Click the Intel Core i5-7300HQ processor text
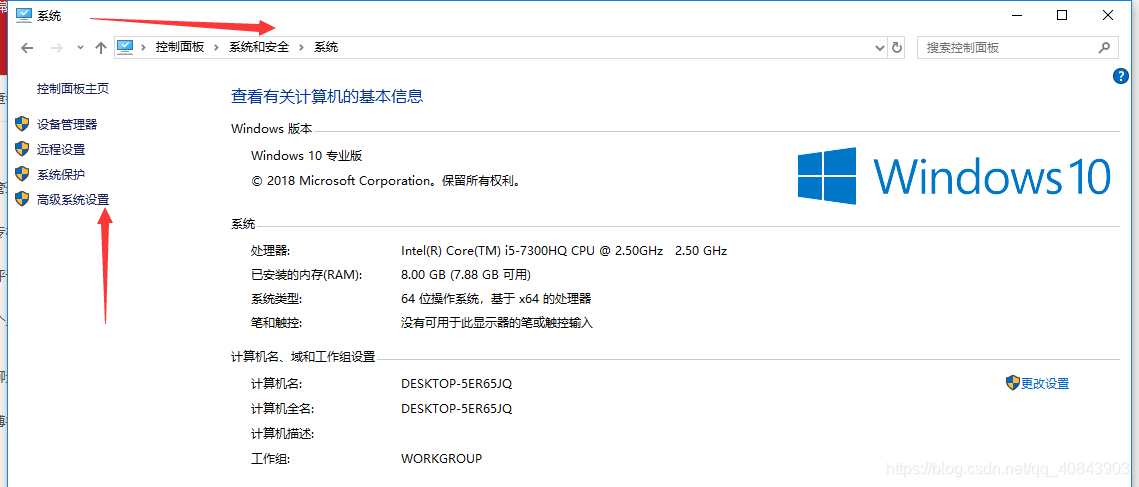The image size is (1139, 487). coord(564,251)
